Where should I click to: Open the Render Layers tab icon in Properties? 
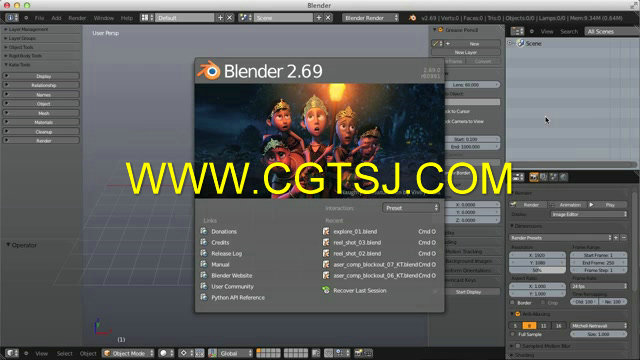click(x=544, y=177)
